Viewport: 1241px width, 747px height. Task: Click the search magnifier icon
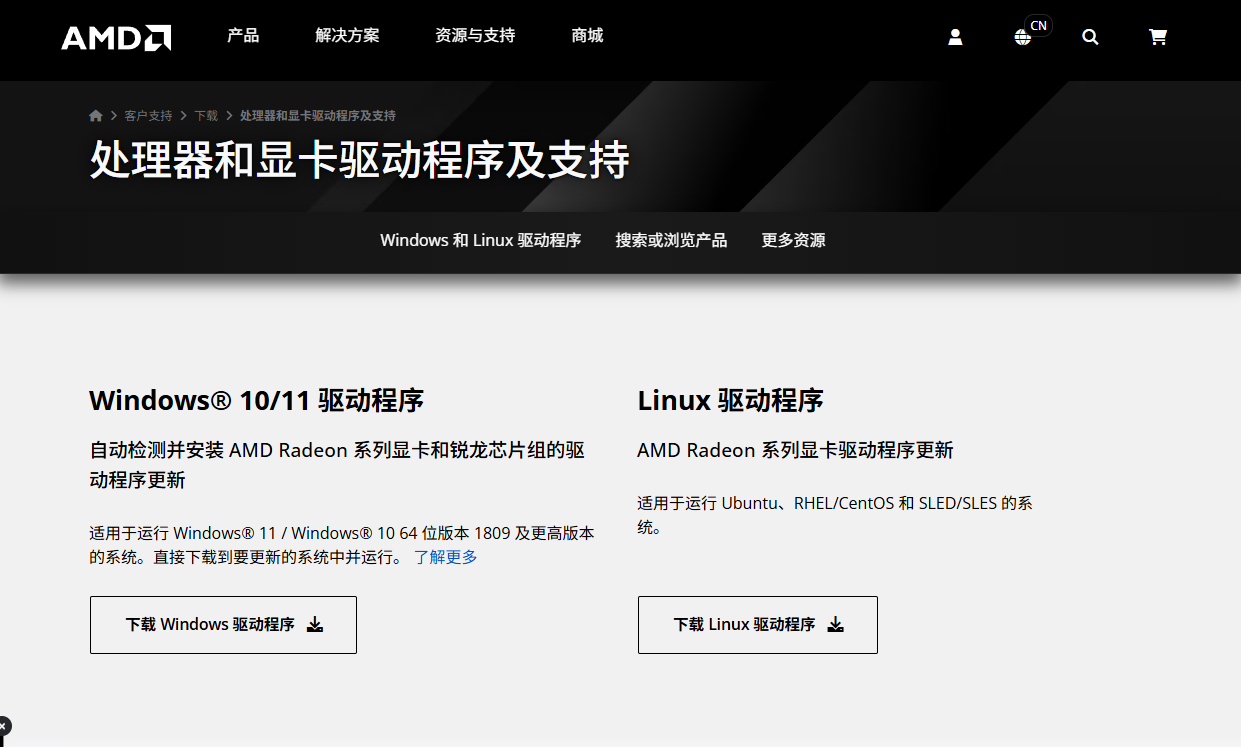coord(1090,37)
